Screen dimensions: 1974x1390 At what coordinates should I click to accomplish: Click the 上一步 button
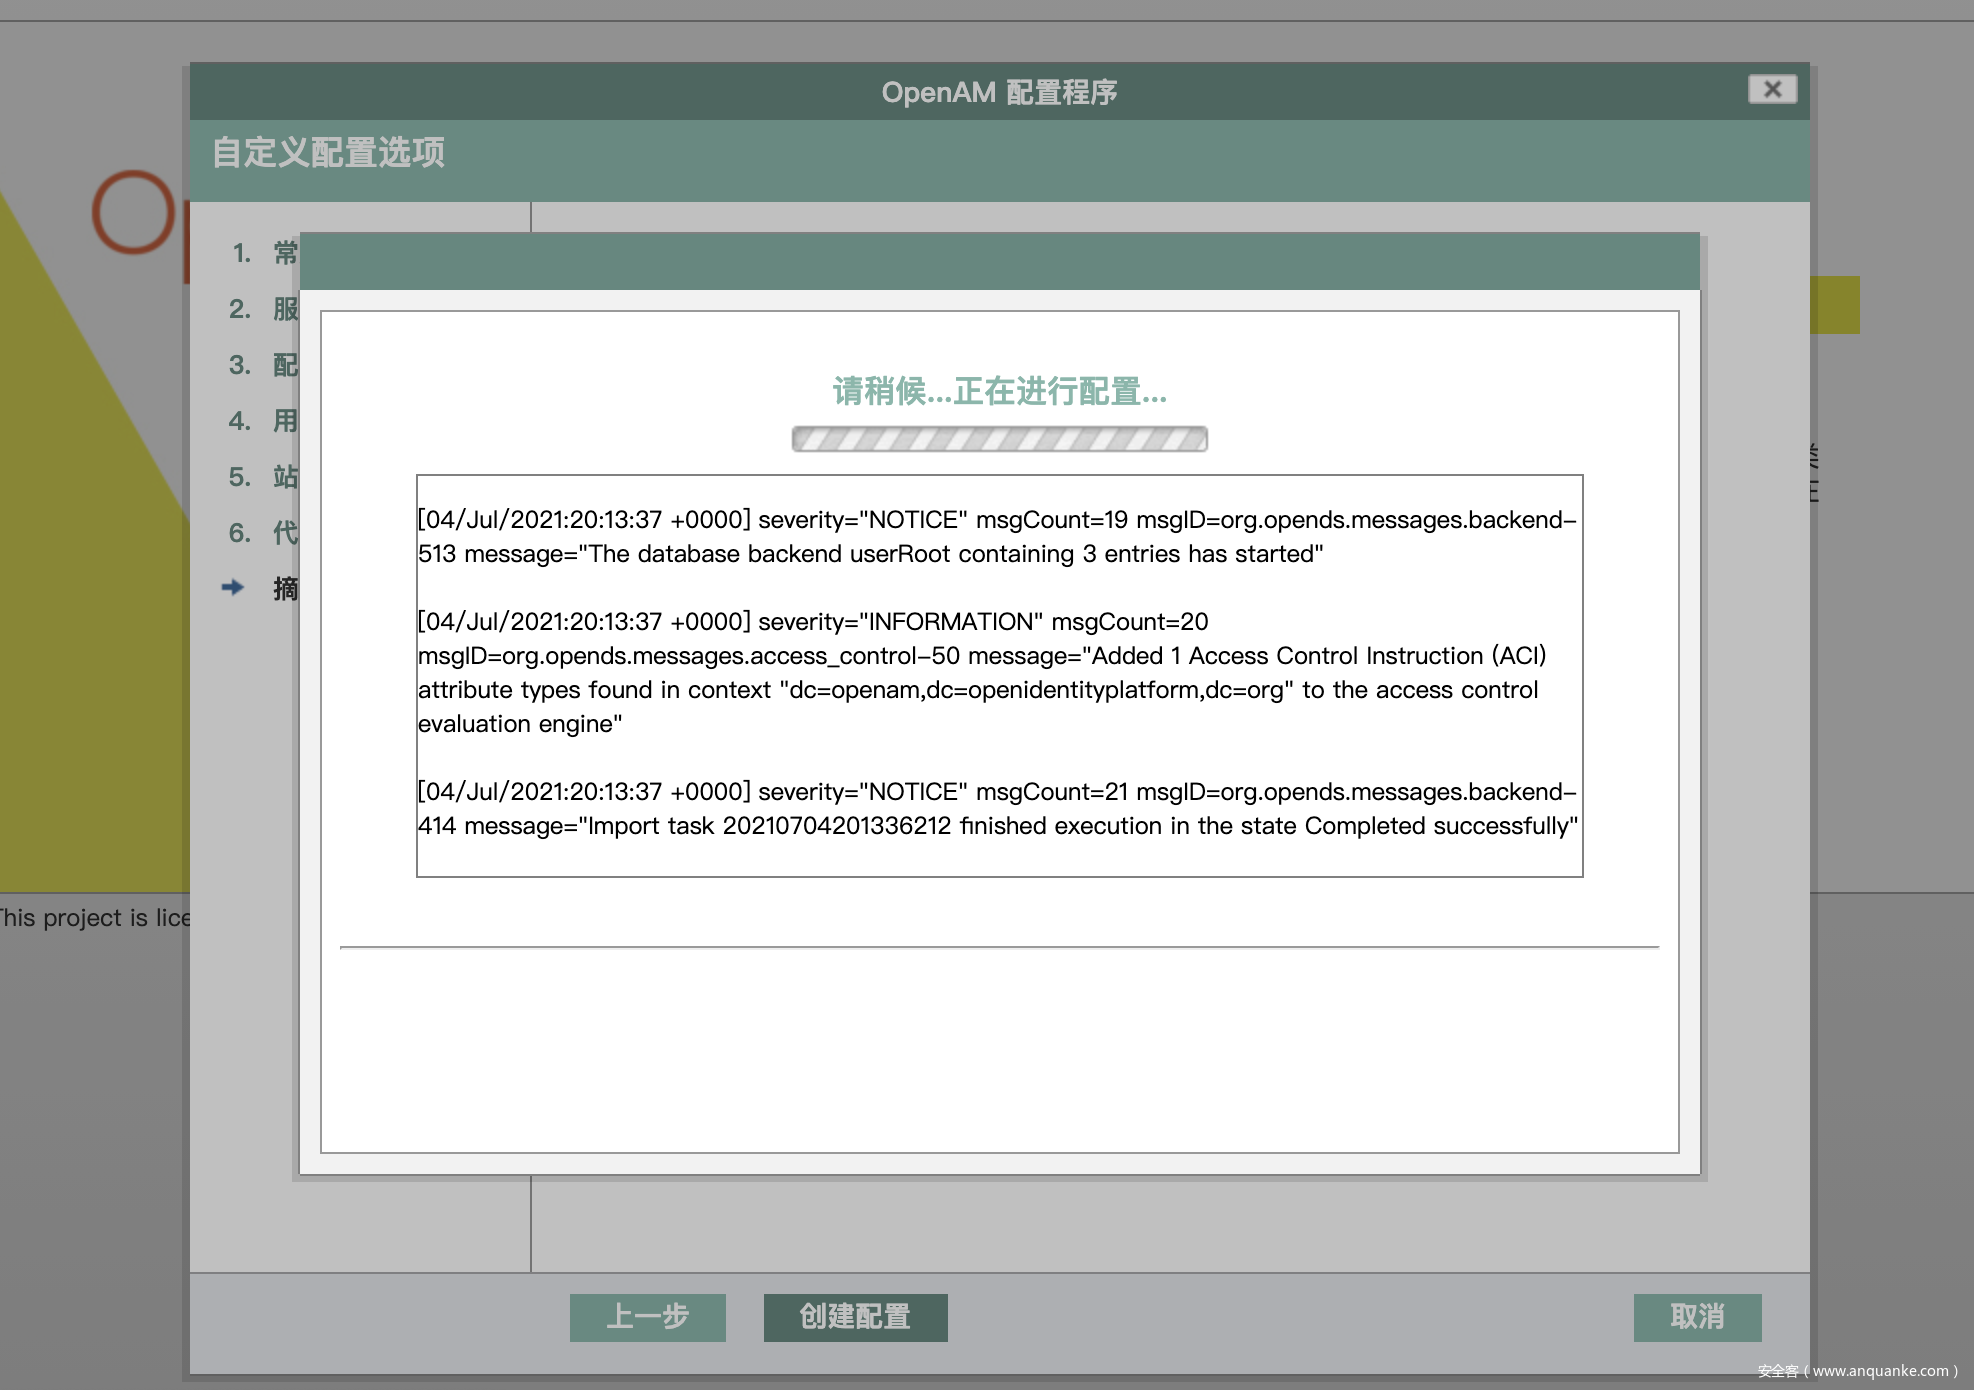(x=647, y=1317)
